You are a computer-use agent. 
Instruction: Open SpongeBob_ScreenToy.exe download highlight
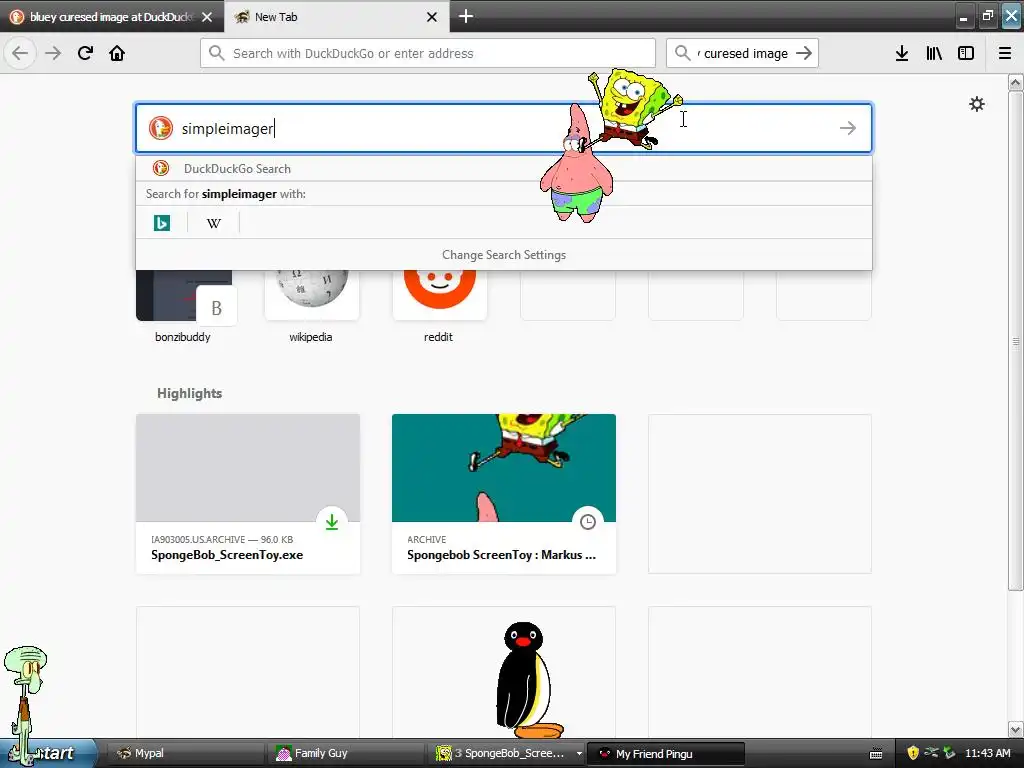coord(248,494)
